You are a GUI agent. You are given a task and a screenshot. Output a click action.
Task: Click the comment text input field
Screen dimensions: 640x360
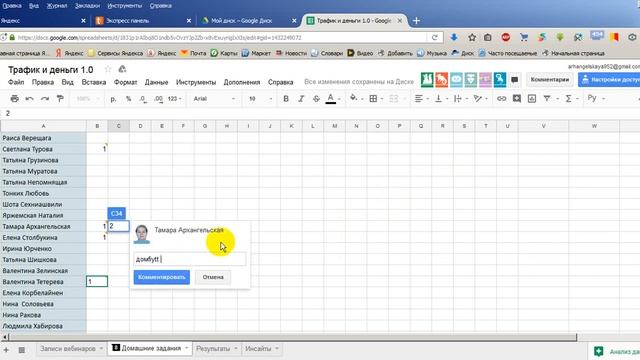[190, 259]
